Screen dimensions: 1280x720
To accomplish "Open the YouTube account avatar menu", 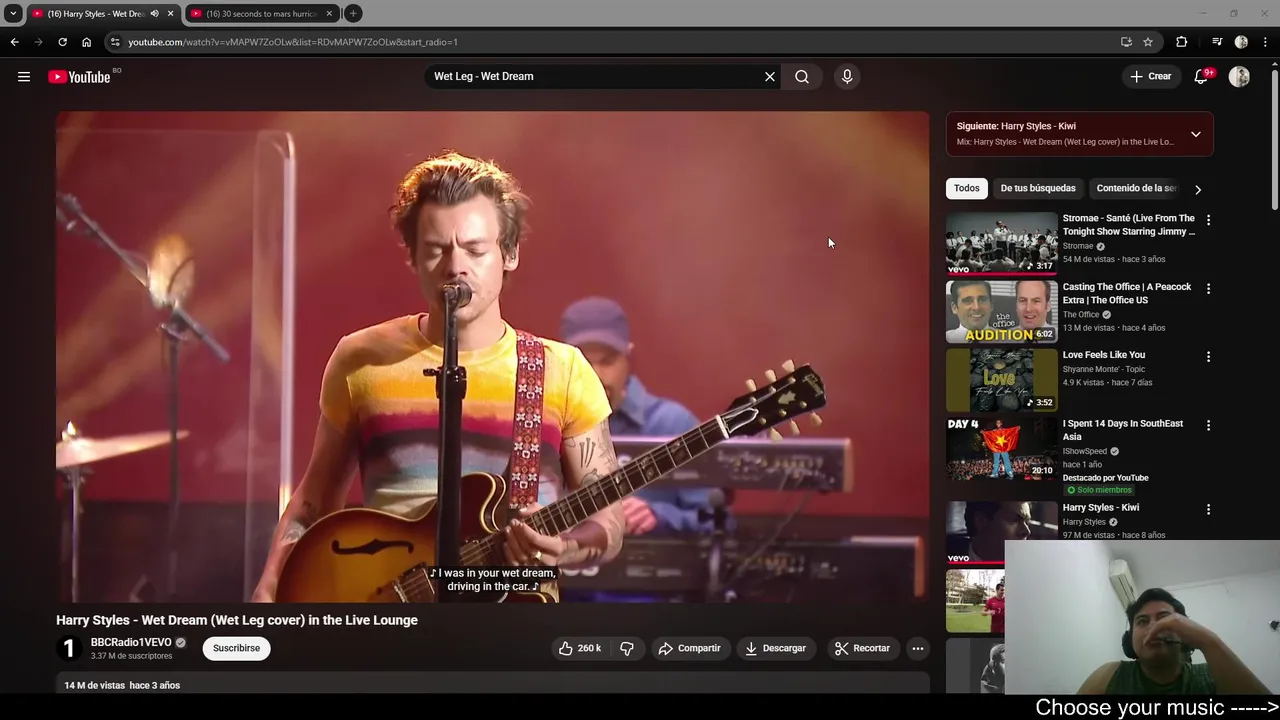I will [x=1239, y=77].
